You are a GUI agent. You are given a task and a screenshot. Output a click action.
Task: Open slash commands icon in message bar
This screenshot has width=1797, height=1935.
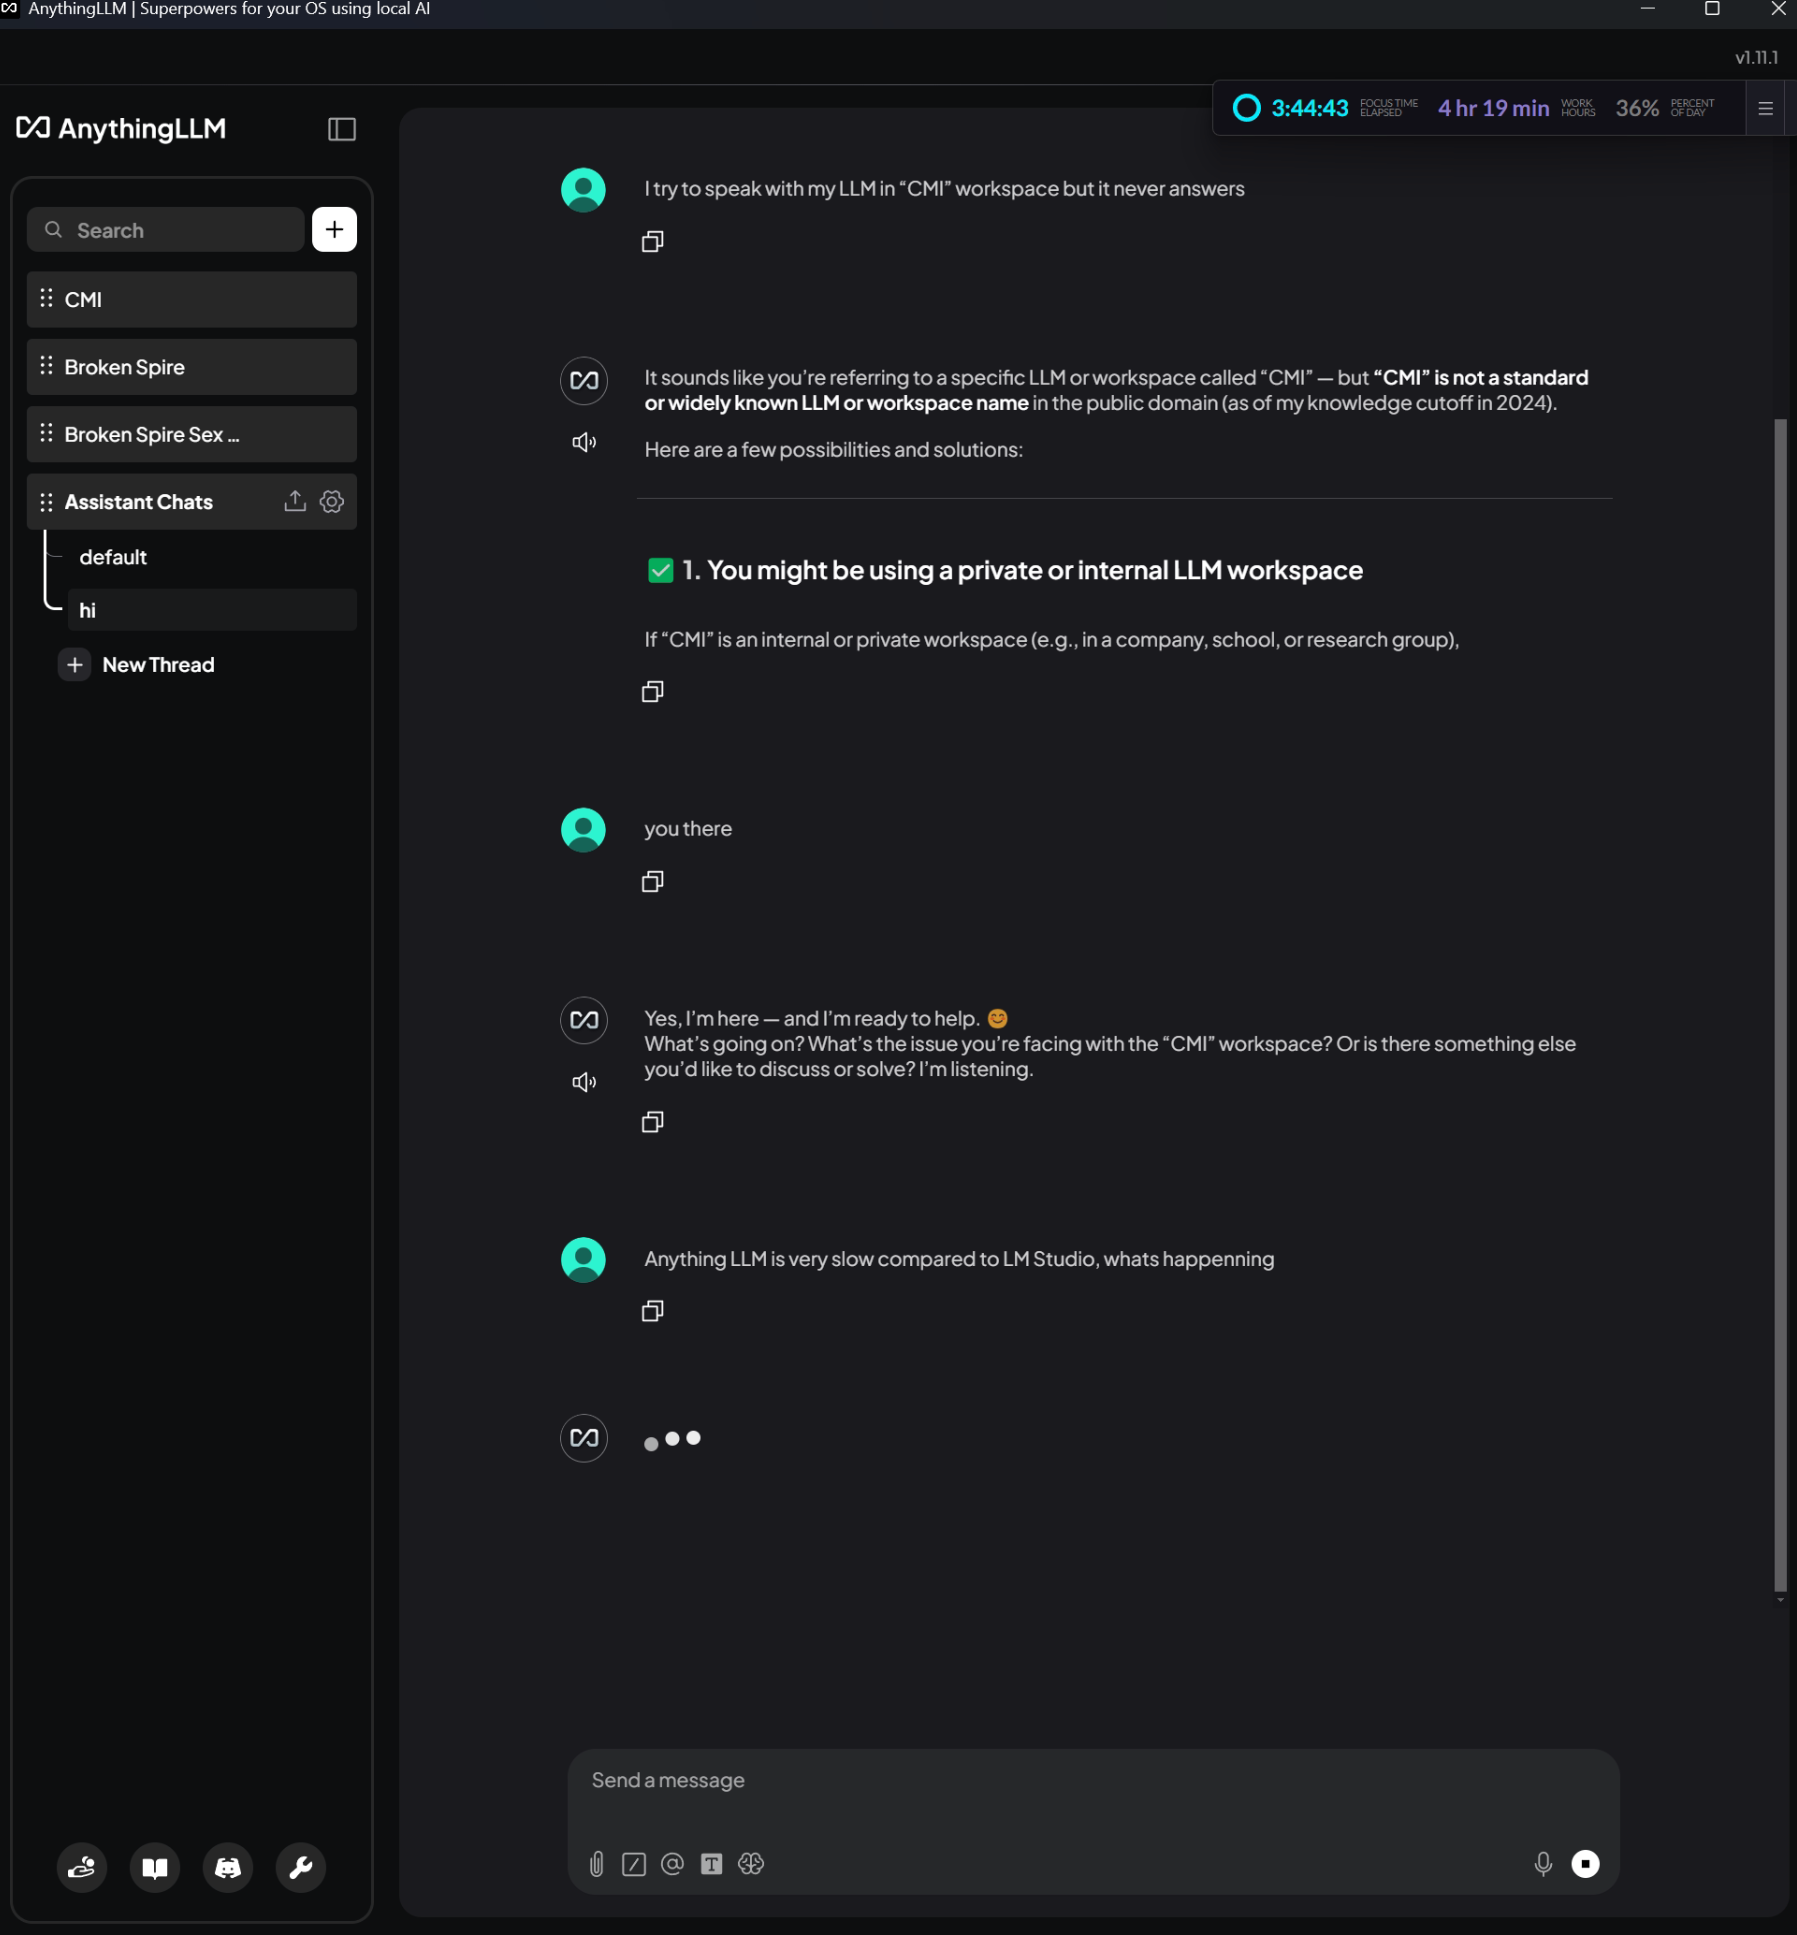(634, 1864)
